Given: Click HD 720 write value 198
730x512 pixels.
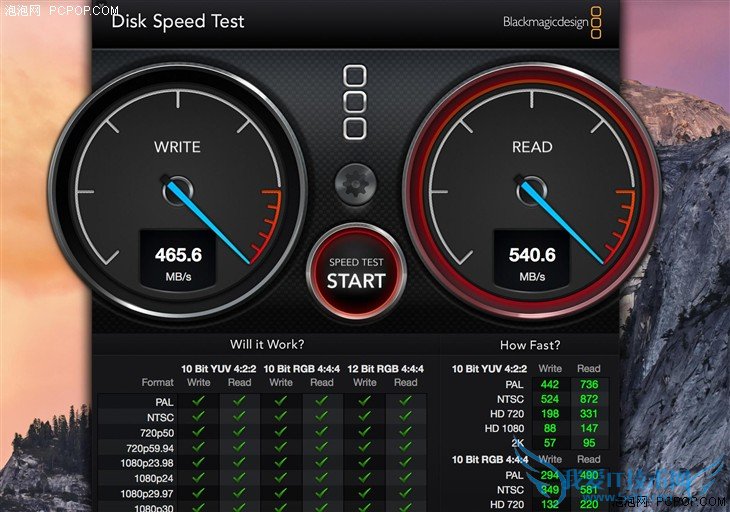Looking at the screenshot, I should 550,414.
